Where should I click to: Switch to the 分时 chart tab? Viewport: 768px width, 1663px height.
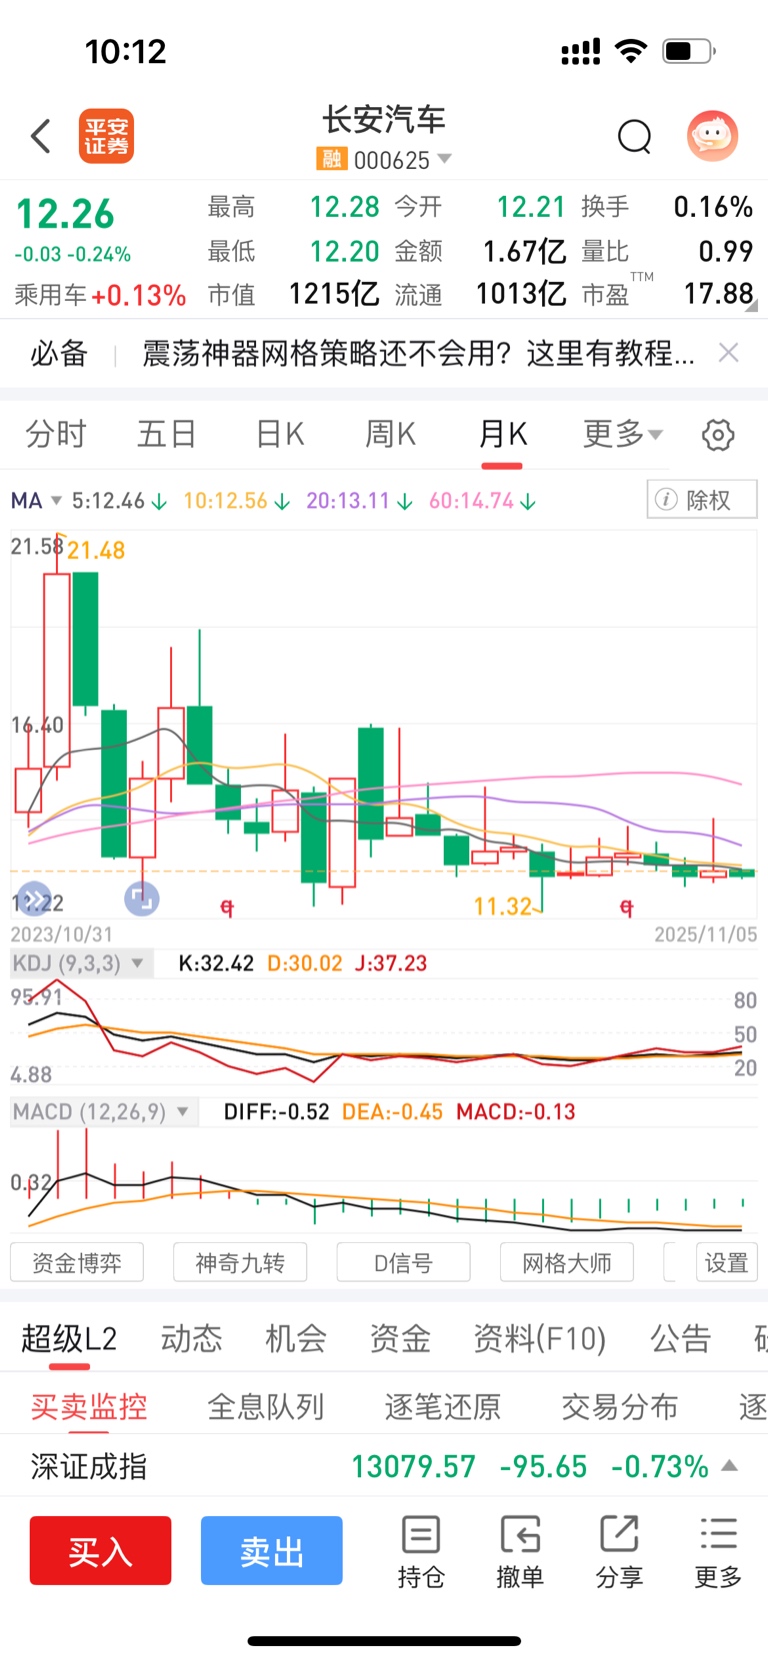pyautogui.click(x=56, y=434)
